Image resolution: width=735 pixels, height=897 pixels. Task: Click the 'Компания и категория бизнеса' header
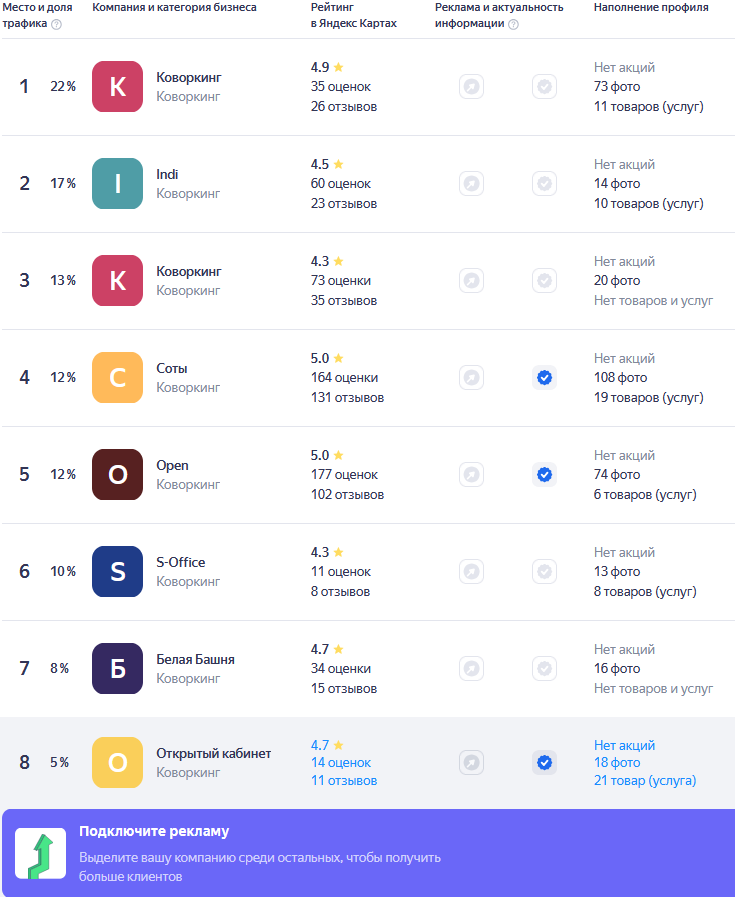coord(174,7)
